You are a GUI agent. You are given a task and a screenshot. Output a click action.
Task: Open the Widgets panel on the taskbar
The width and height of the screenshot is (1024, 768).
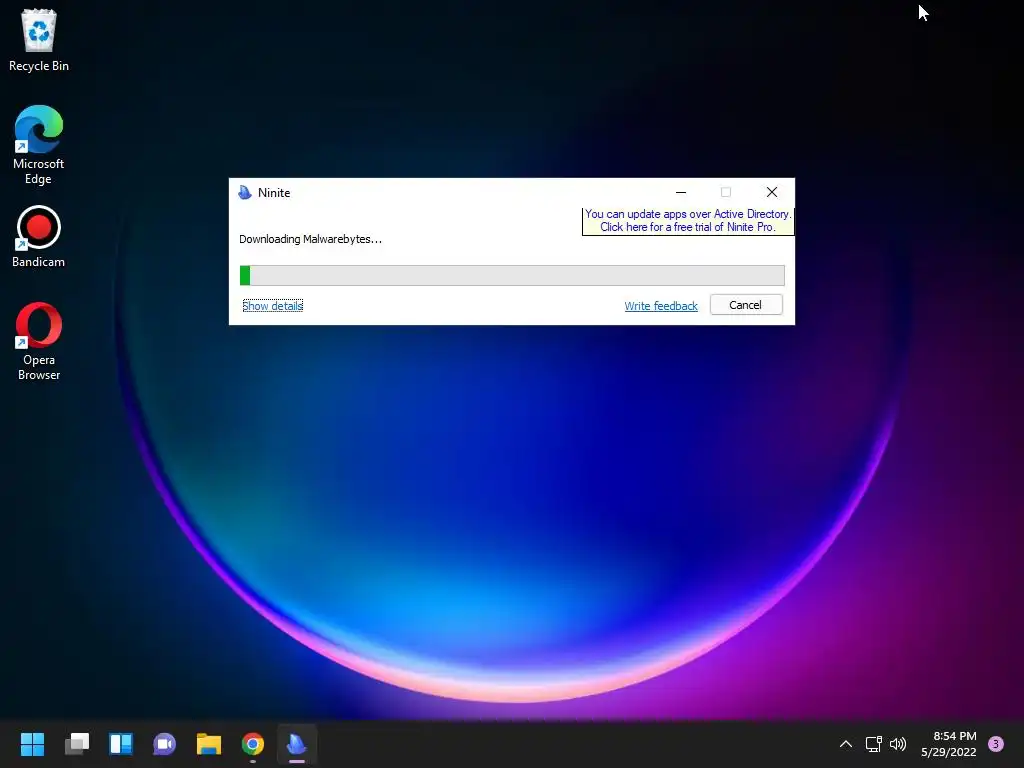click(x=121, y=744)
